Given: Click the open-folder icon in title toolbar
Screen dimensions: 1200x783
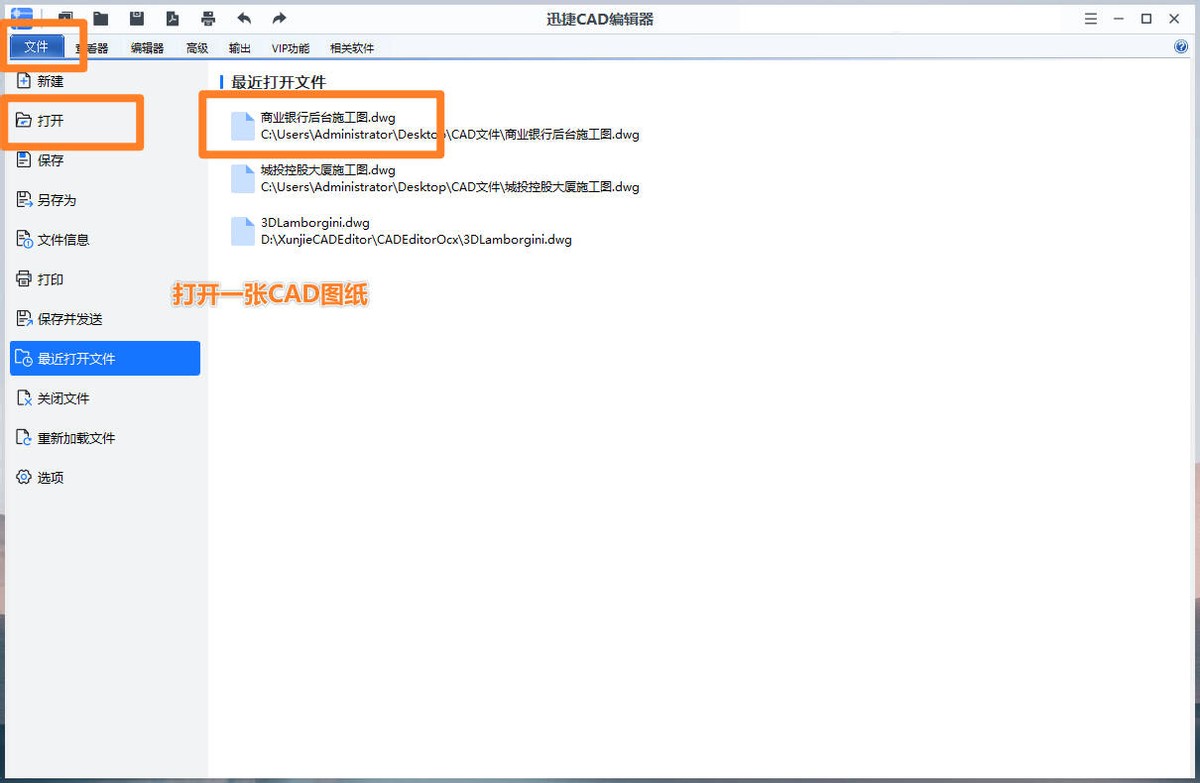Looking at the screenshot, I should click(101, 18).
